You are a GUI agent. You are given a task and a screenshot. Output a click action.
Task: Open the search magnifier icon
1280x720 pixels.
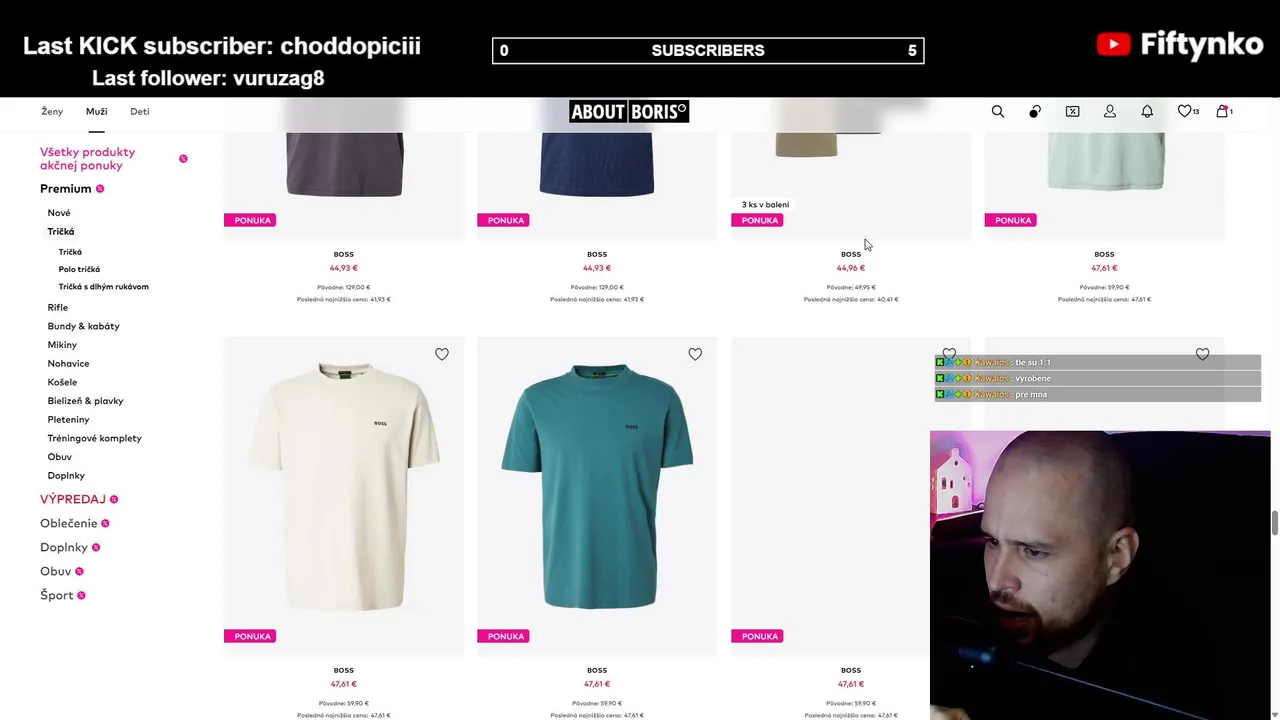997,112
